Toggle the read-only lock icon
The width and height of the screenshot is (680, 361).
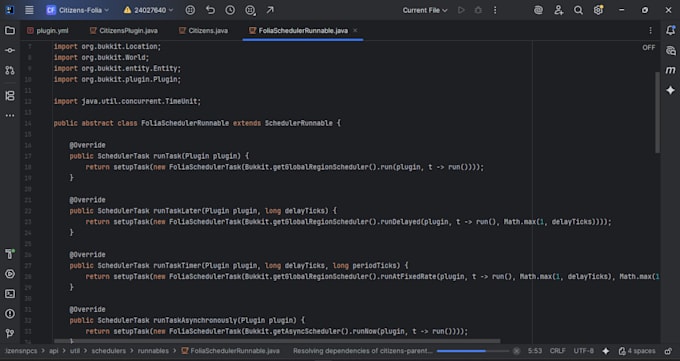(668, 351)
